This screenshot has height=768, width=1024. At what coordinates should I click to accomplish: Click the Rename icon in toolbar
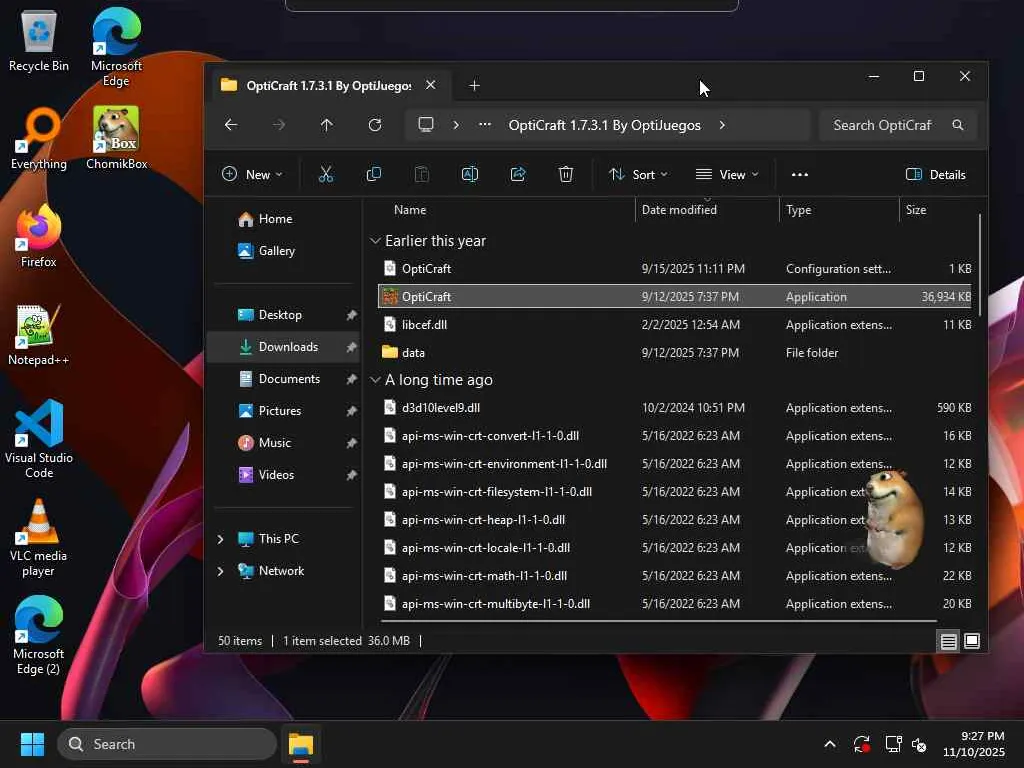pos(470,174)
